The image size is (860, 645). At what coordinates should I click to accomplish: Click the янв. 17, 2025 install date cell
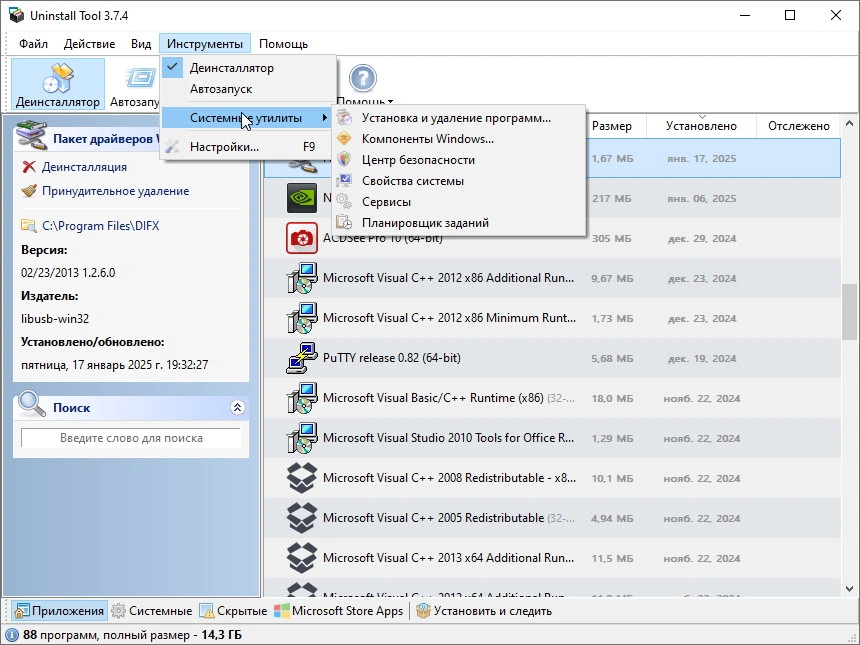coord(701,159)
